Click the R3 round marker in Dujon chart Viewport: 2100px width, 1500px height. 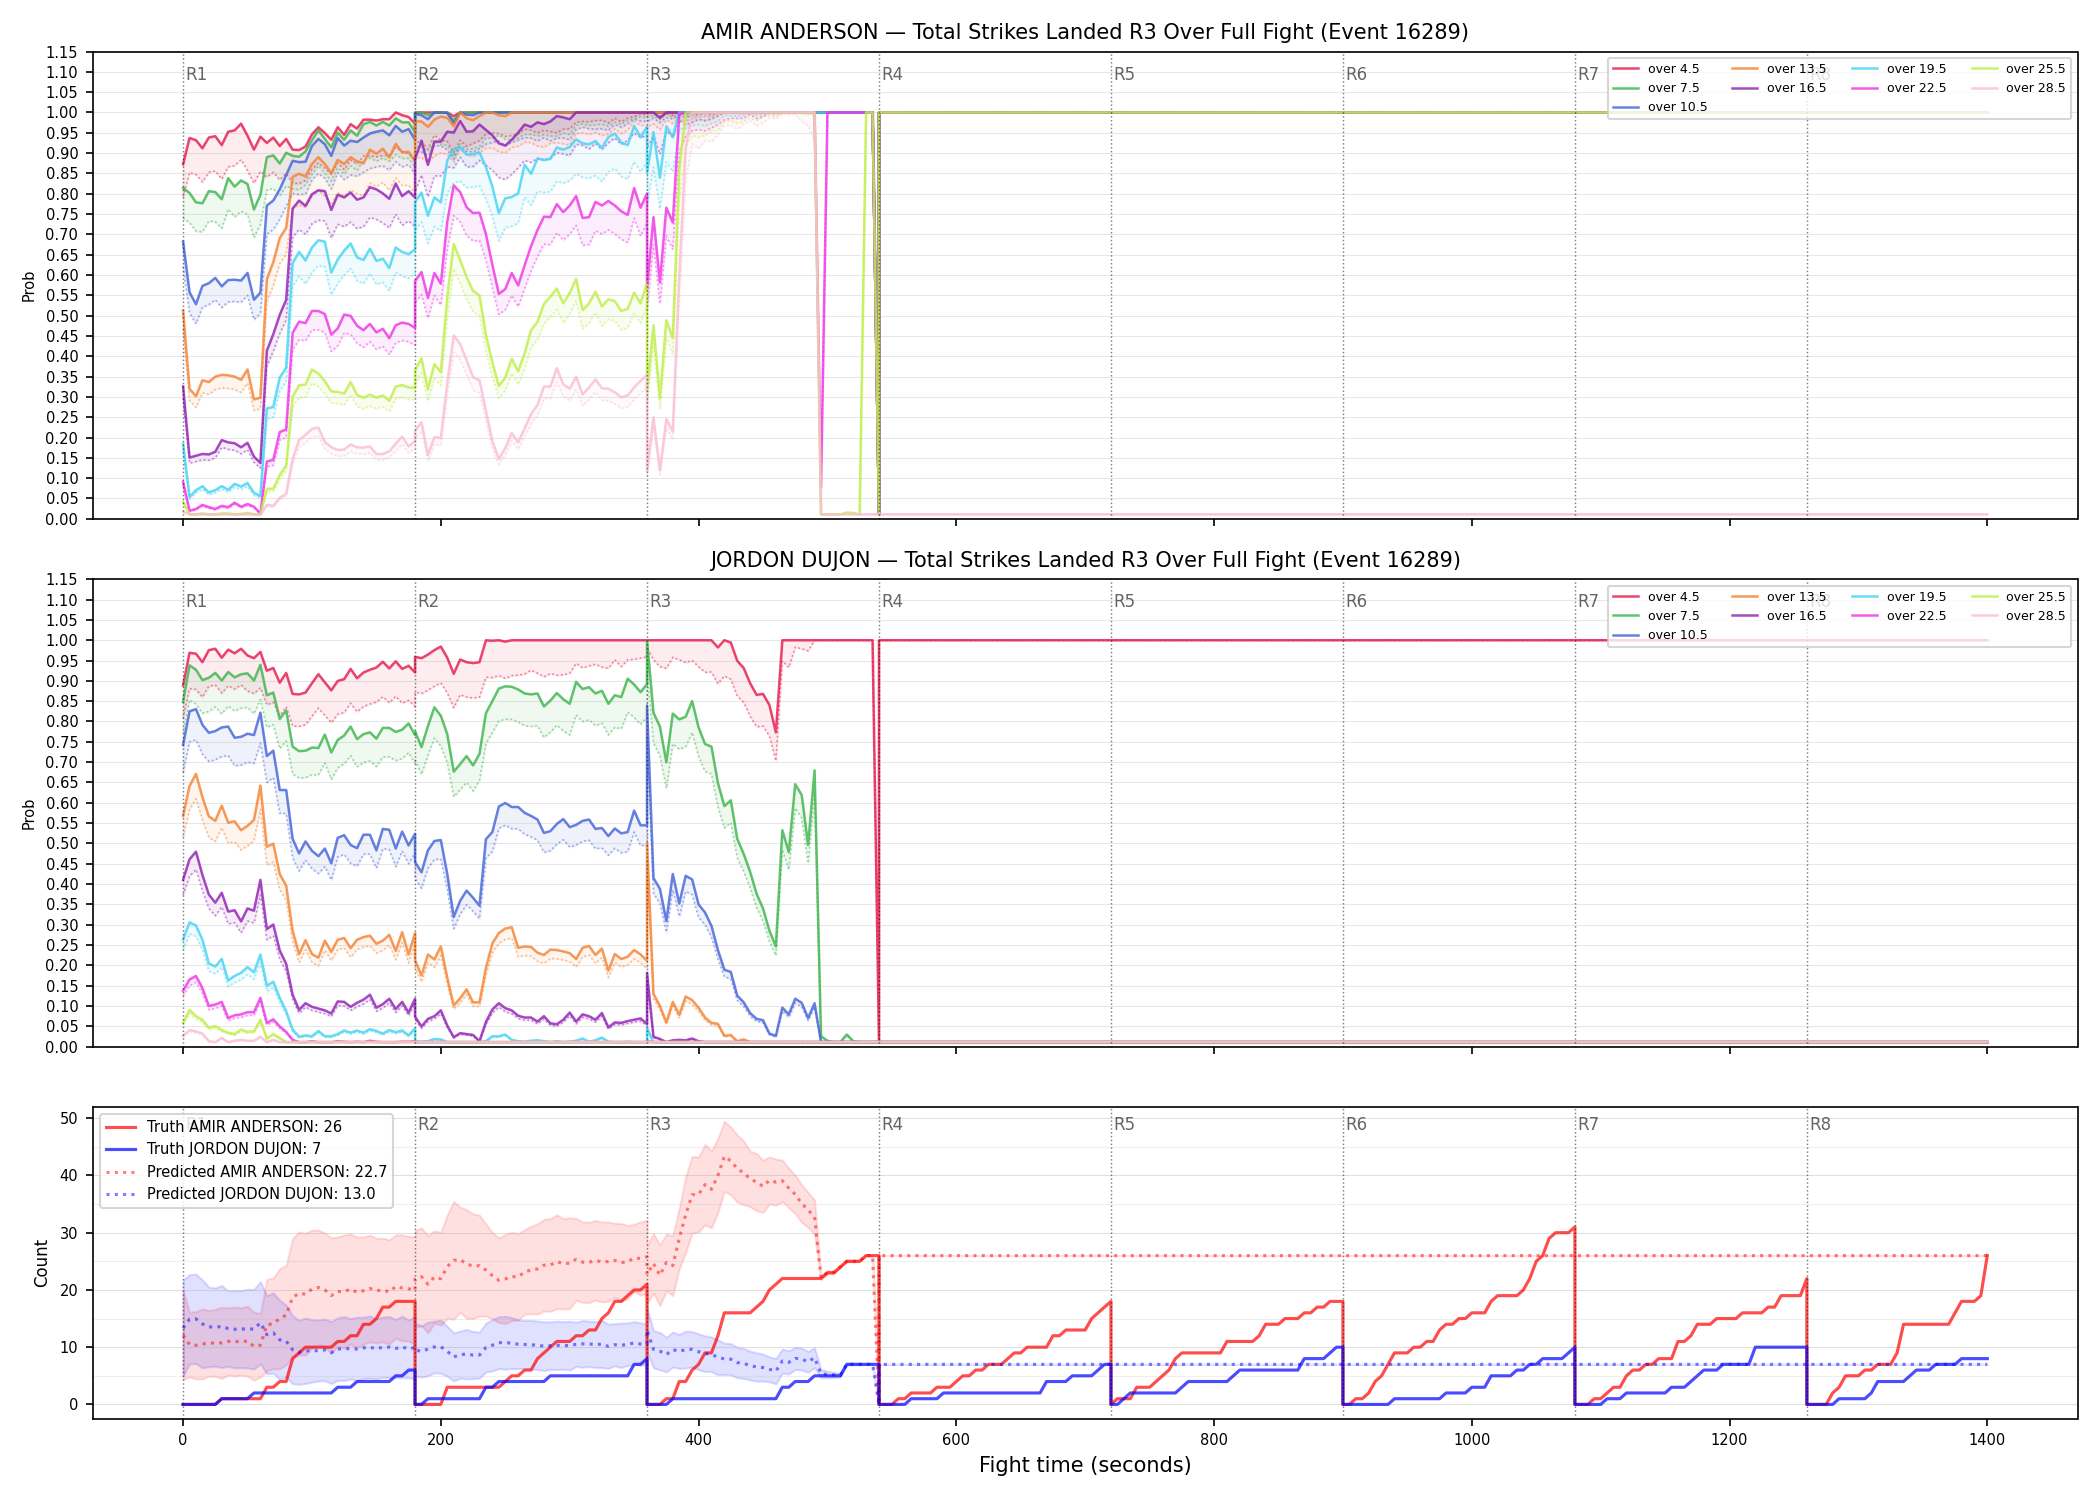pyautogui.click(x=660, y=601)
